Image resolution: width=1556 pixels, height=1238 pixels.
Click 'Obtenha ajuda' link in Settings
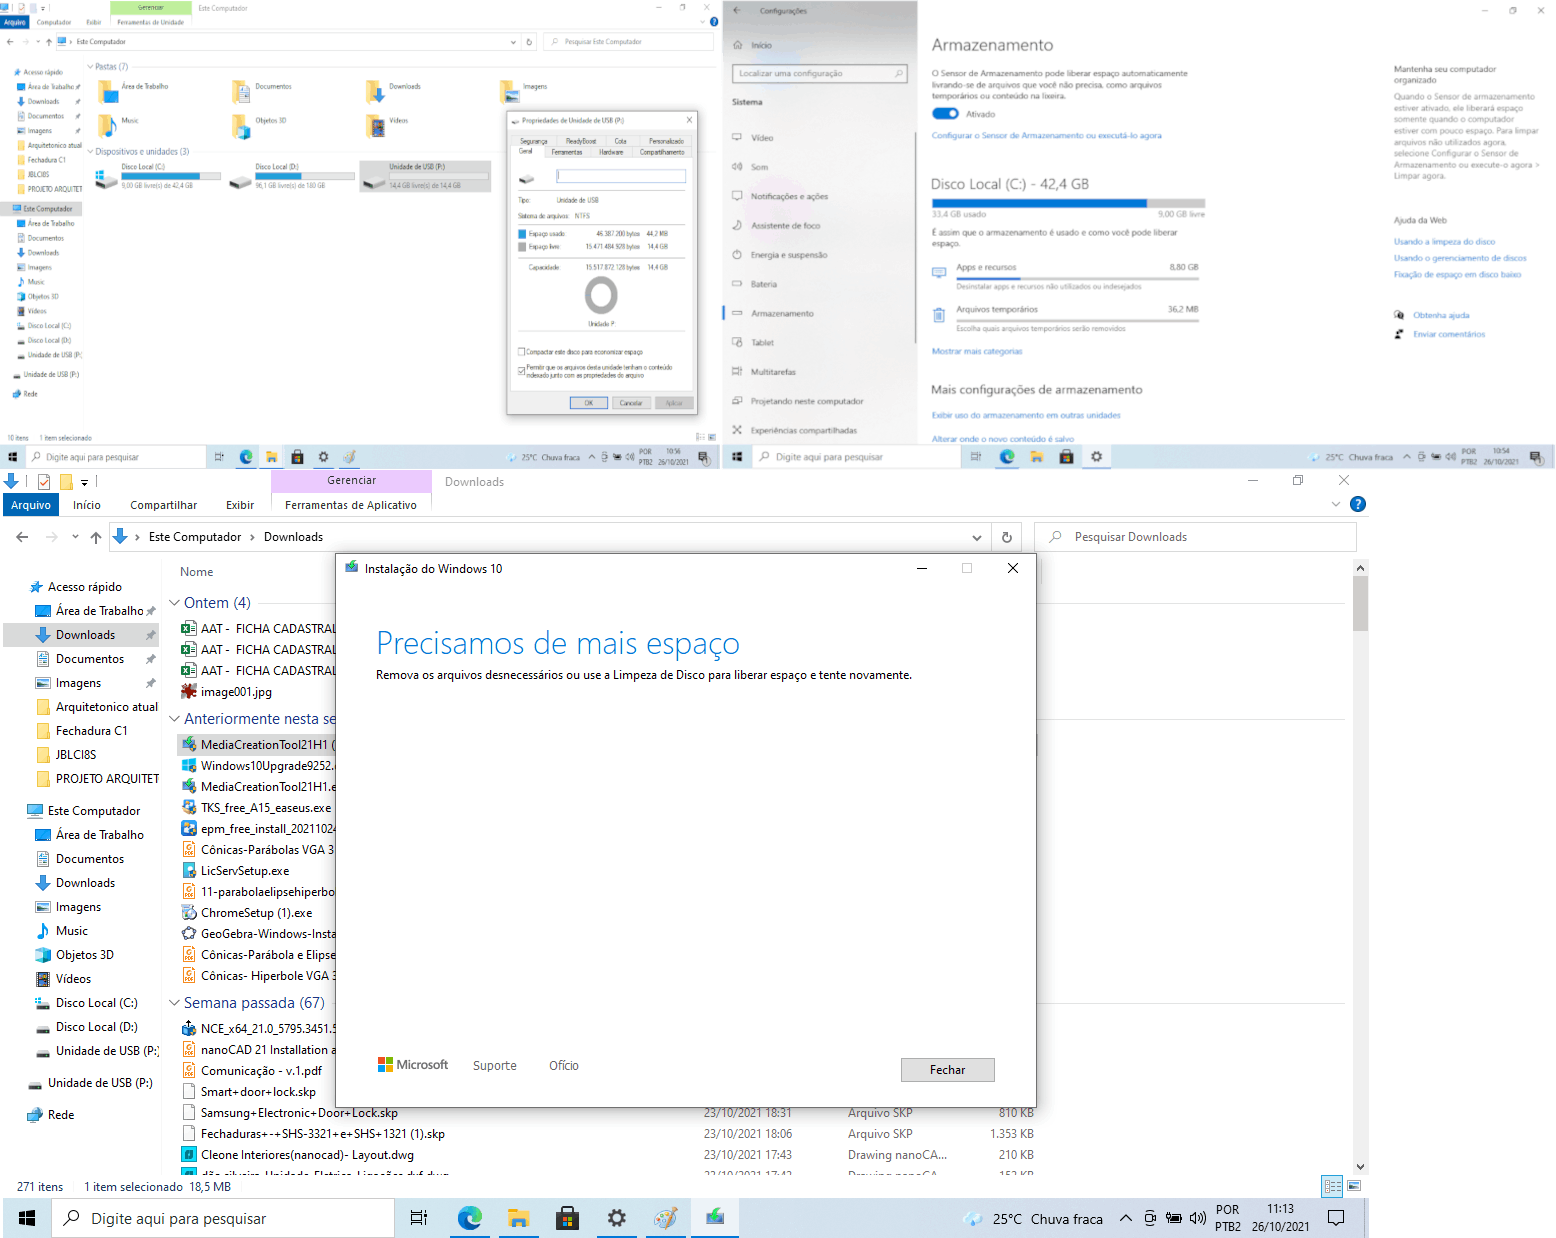[1441, 315]
